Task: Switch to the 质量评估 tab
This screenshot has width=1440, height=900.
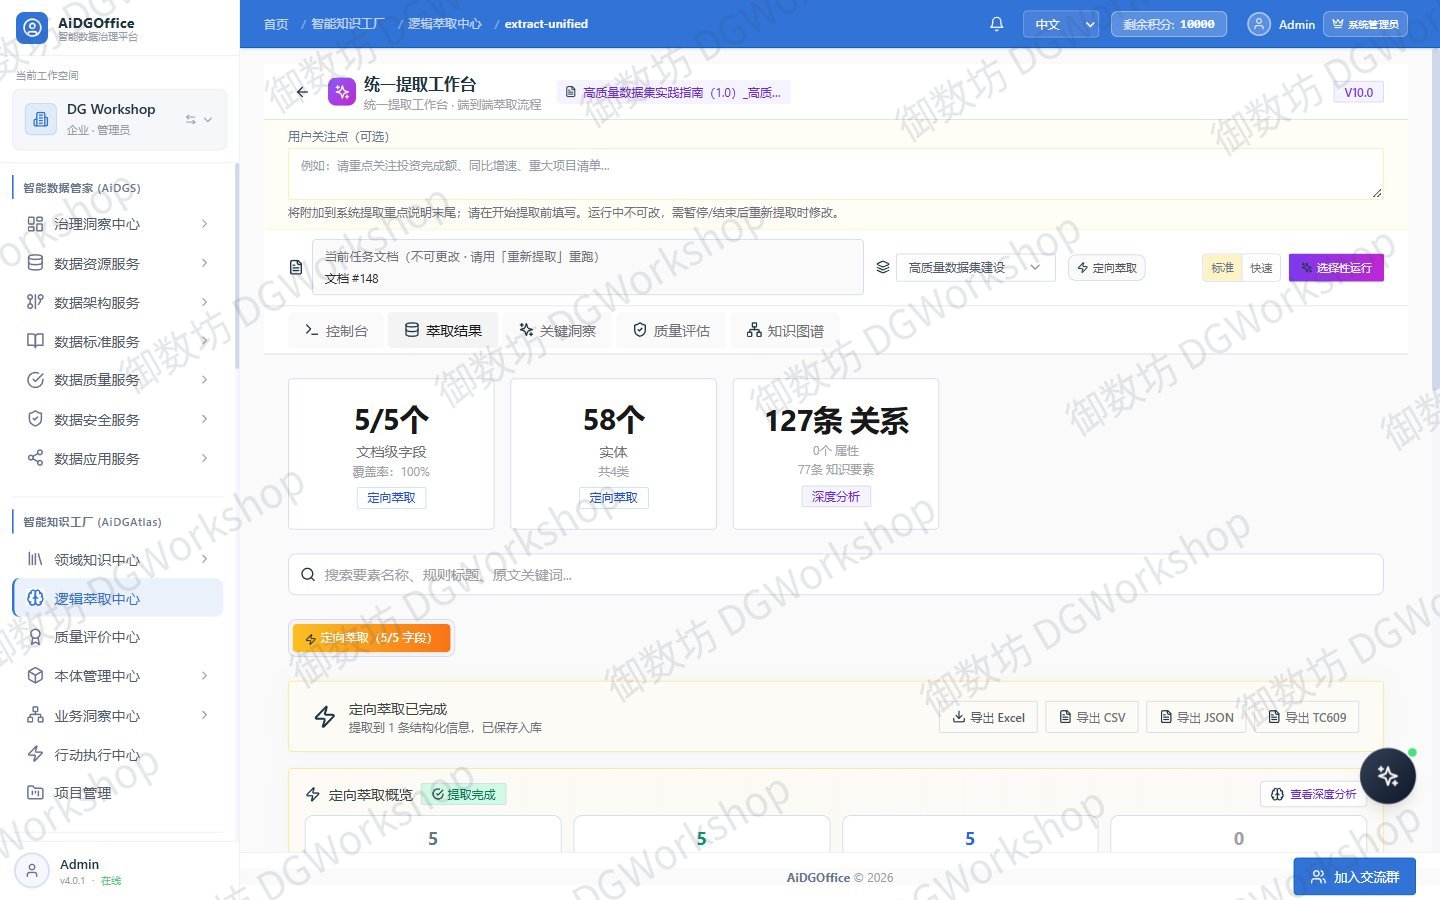Action: (671, 331)
